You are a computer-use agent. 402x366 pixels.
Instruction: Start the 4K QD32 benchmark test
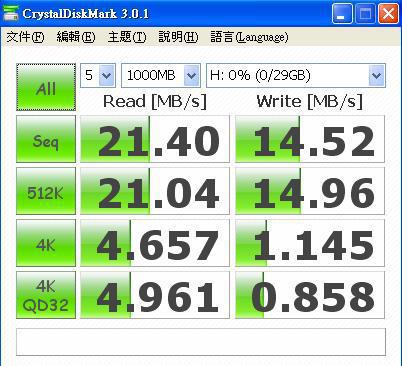(x=46, y=295)
